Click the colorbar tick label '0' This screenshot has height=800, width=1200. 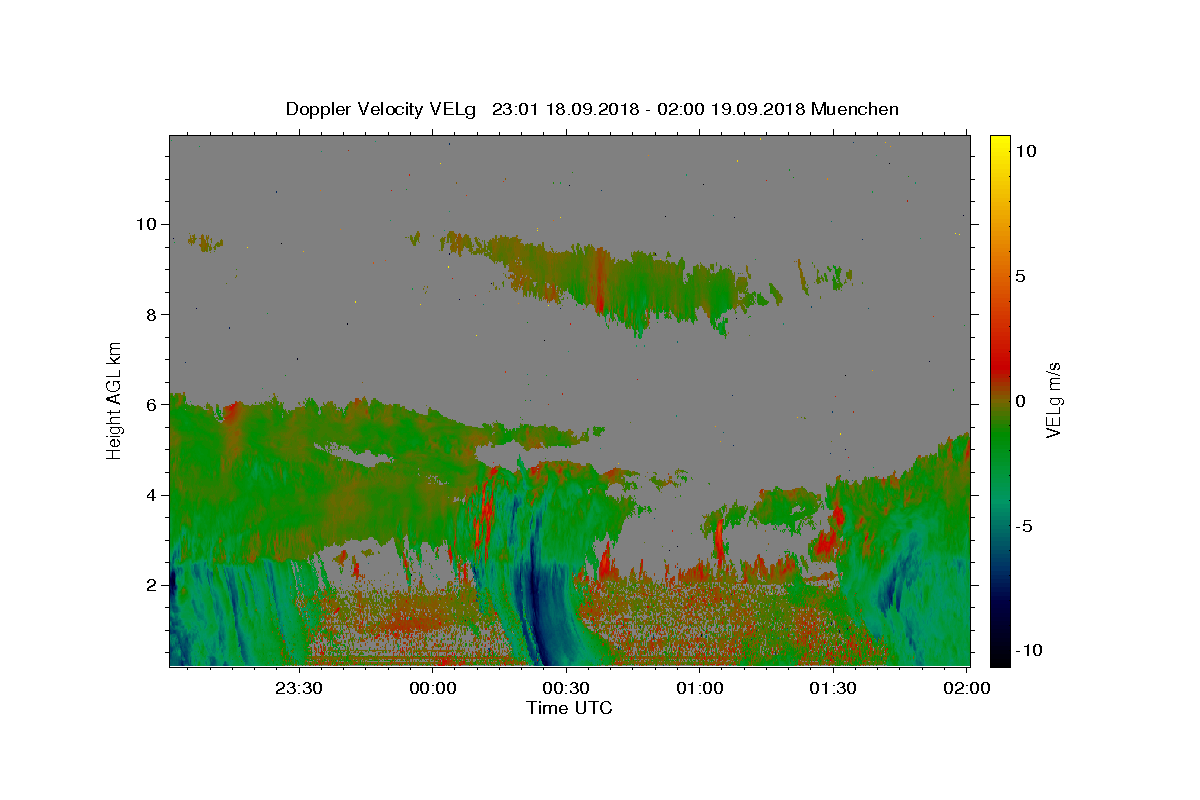click(x=1021, y=401)
